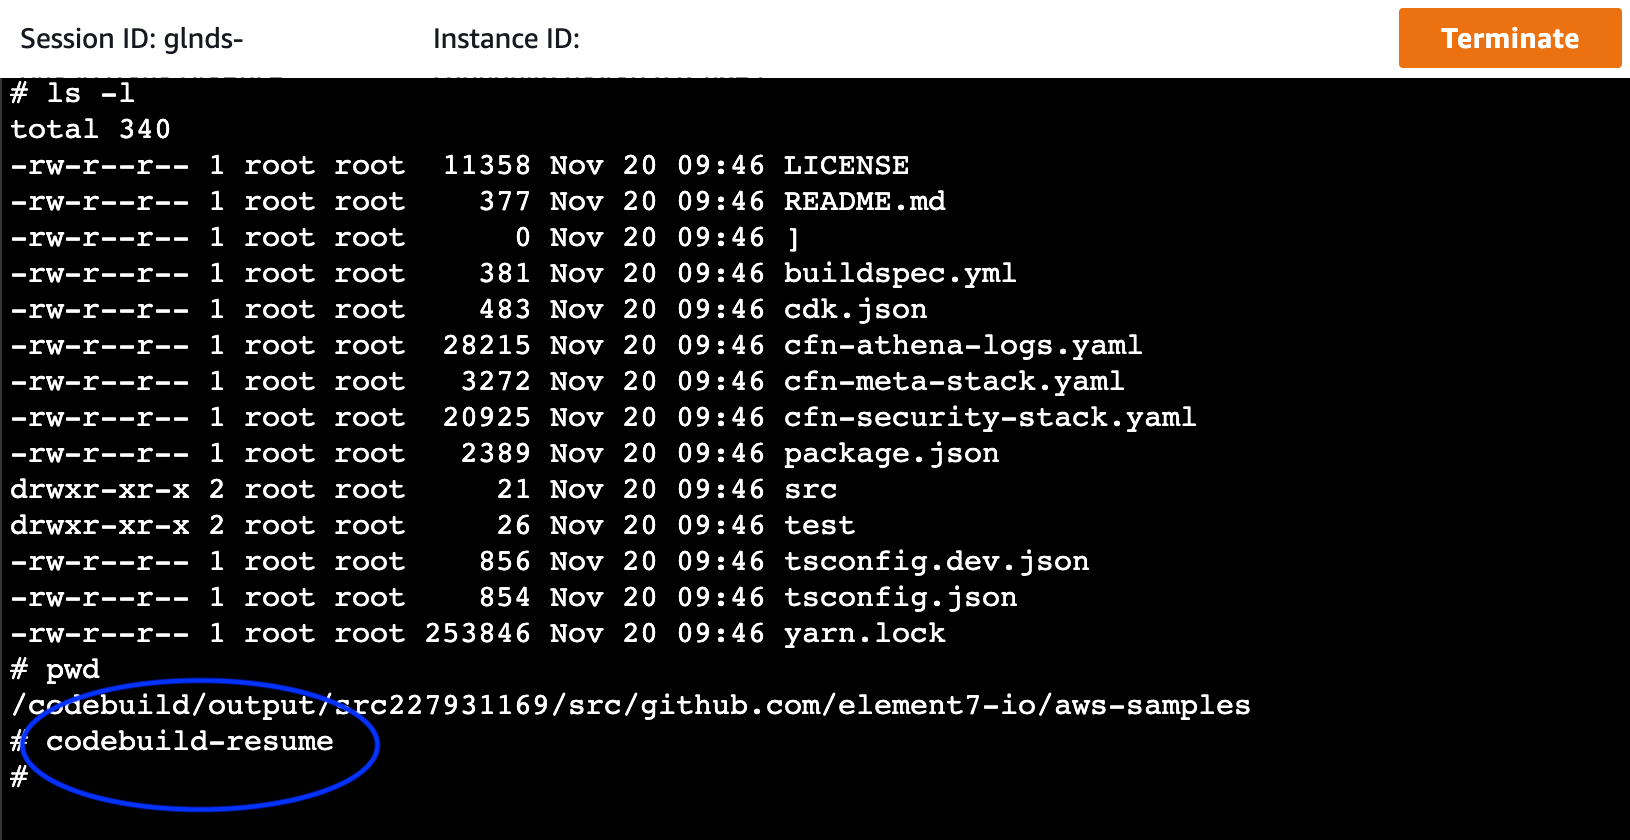Click cfn-athena-logs.yaml in the listing

click(x=963, y=345)
